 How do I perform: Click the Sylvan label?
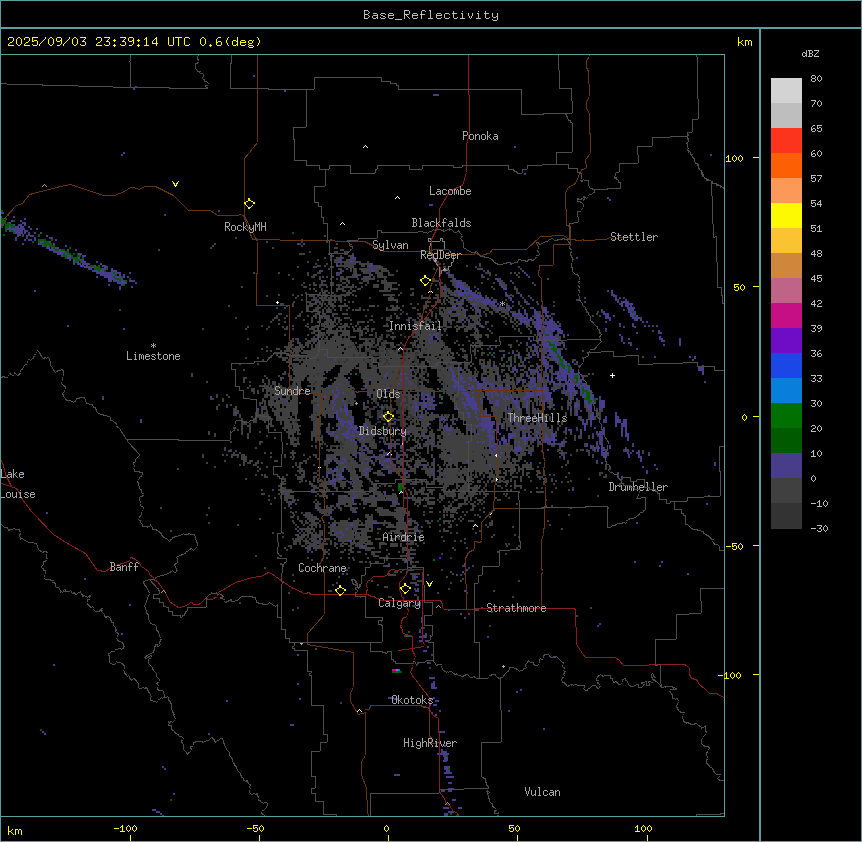point(390,245)
